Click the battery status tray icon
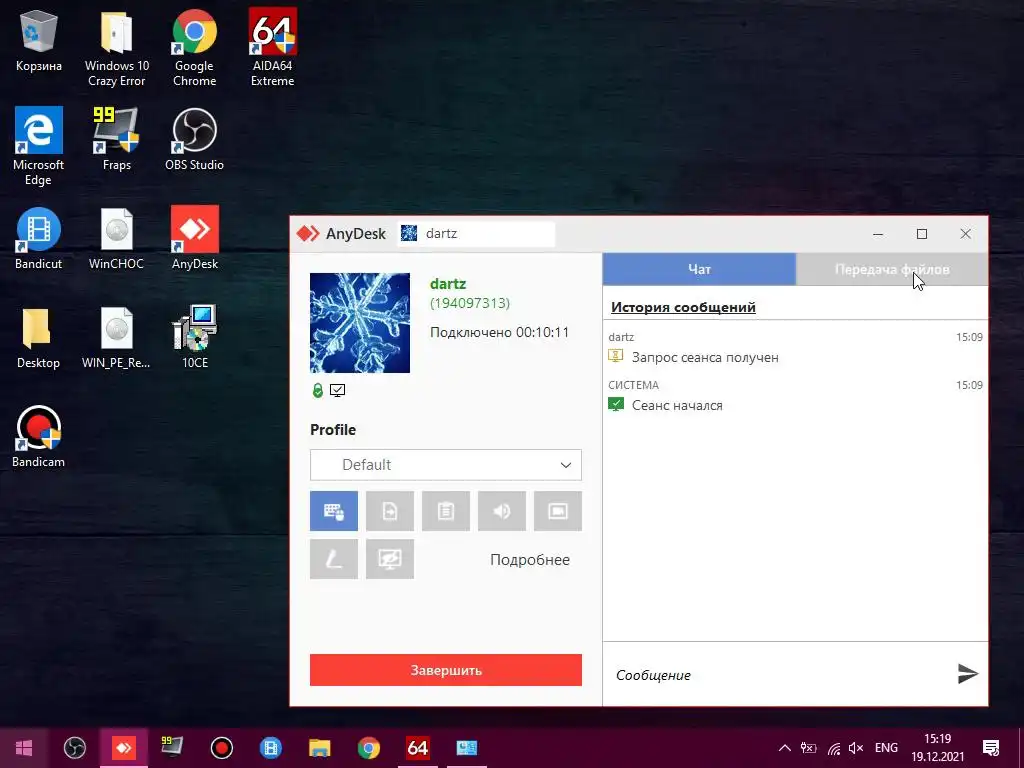Screen dimensions: 1024x768 (808, 748)
